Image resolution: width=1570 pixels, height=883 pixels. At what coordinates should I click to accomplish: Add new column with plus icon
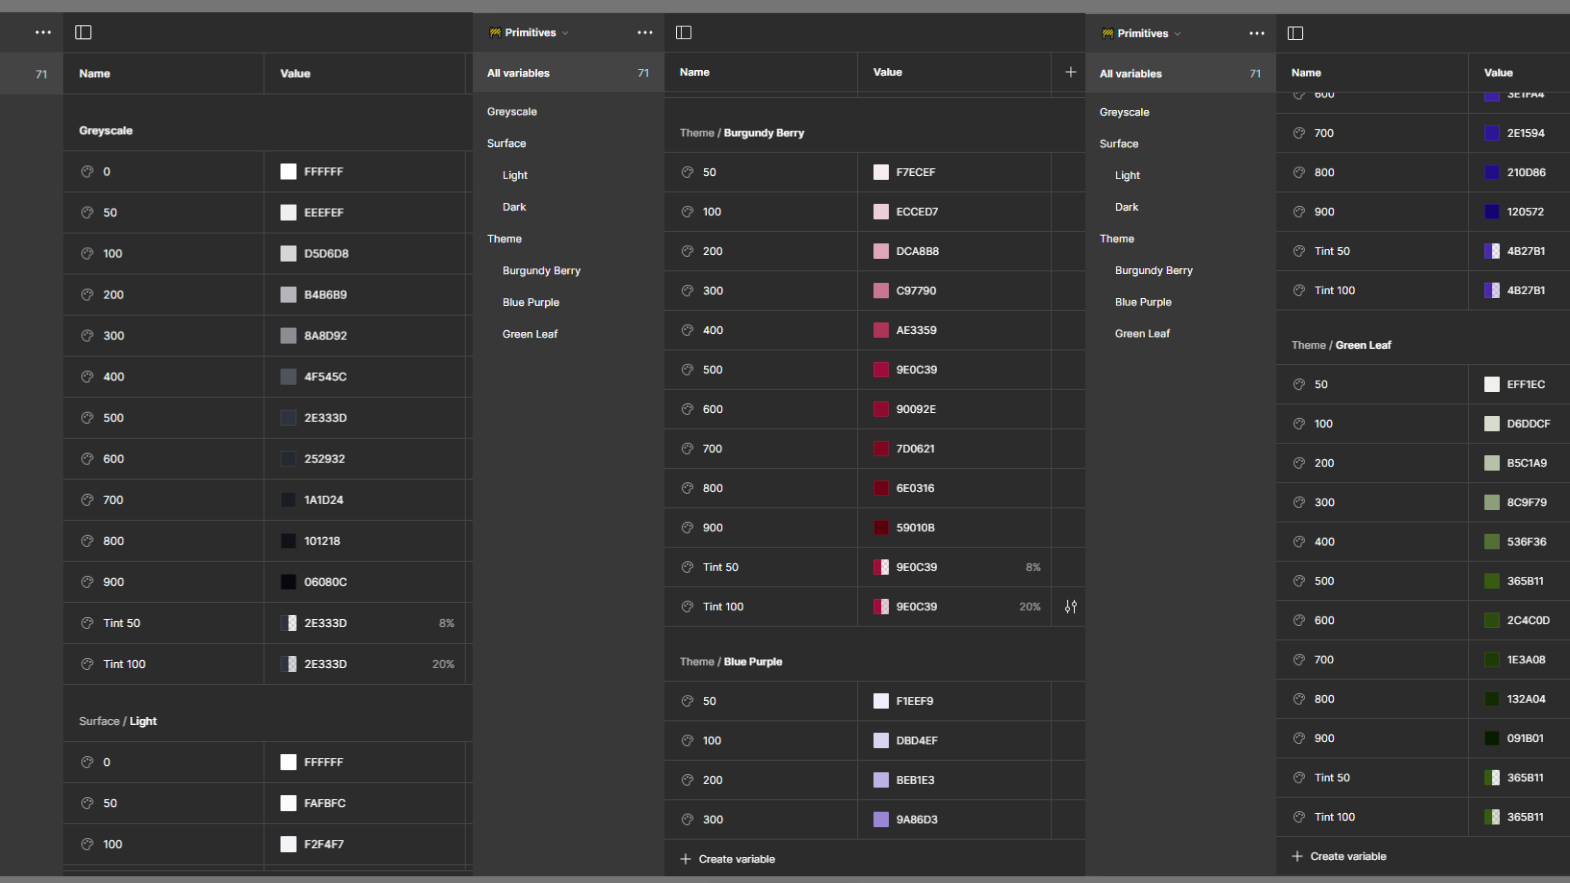(x=1071, y=72)
